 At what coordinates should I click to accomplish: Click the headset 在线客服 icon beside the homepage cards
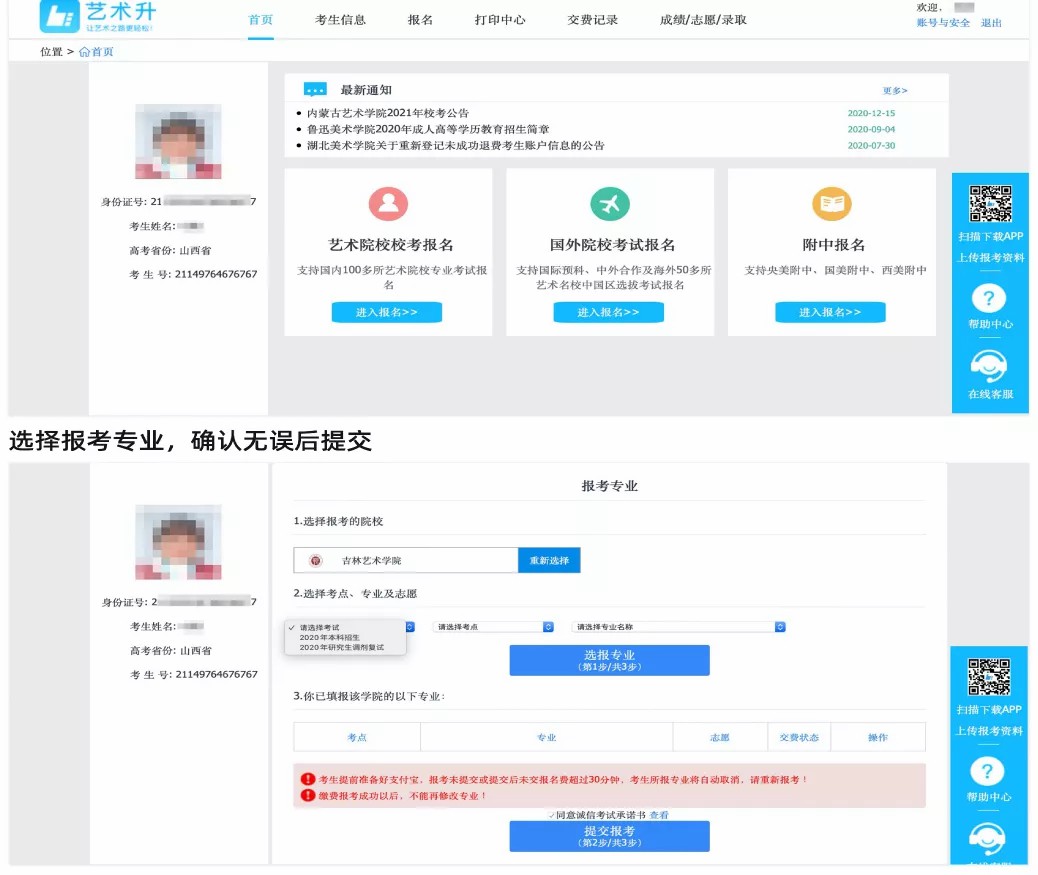989,367
